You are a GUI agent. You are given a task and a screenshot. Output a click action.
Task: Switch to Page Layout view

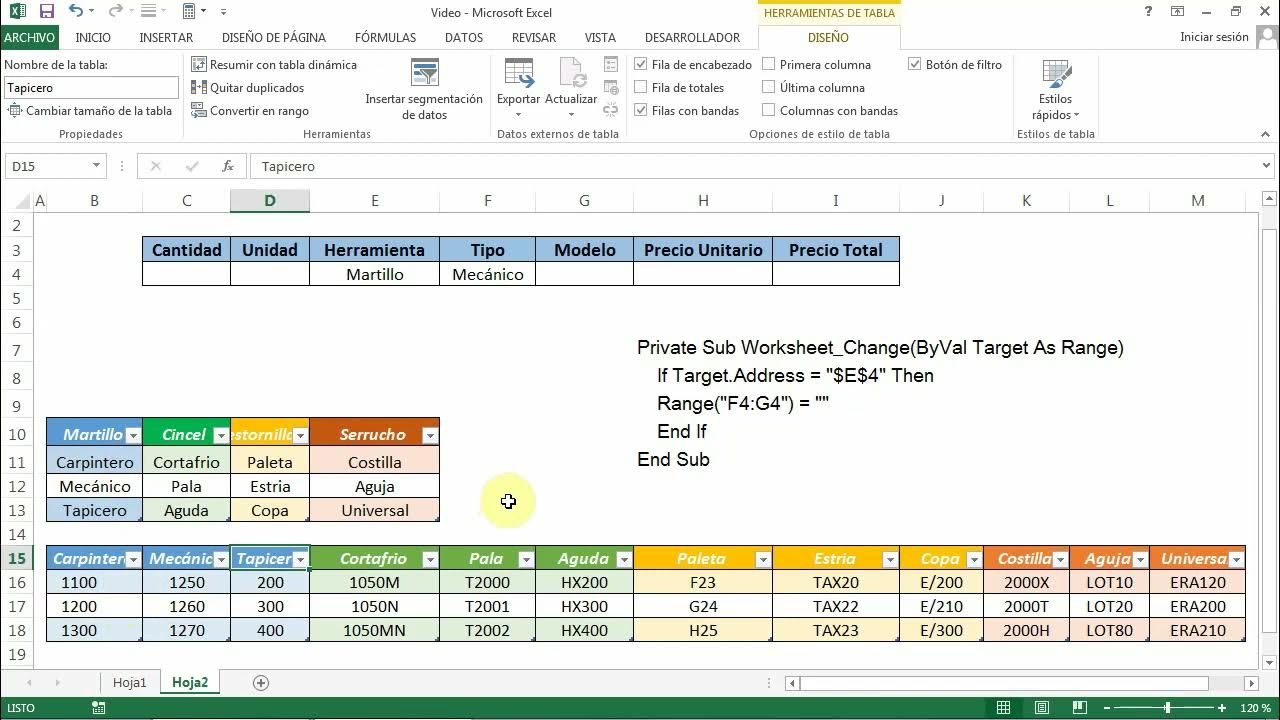[1042, 708]
